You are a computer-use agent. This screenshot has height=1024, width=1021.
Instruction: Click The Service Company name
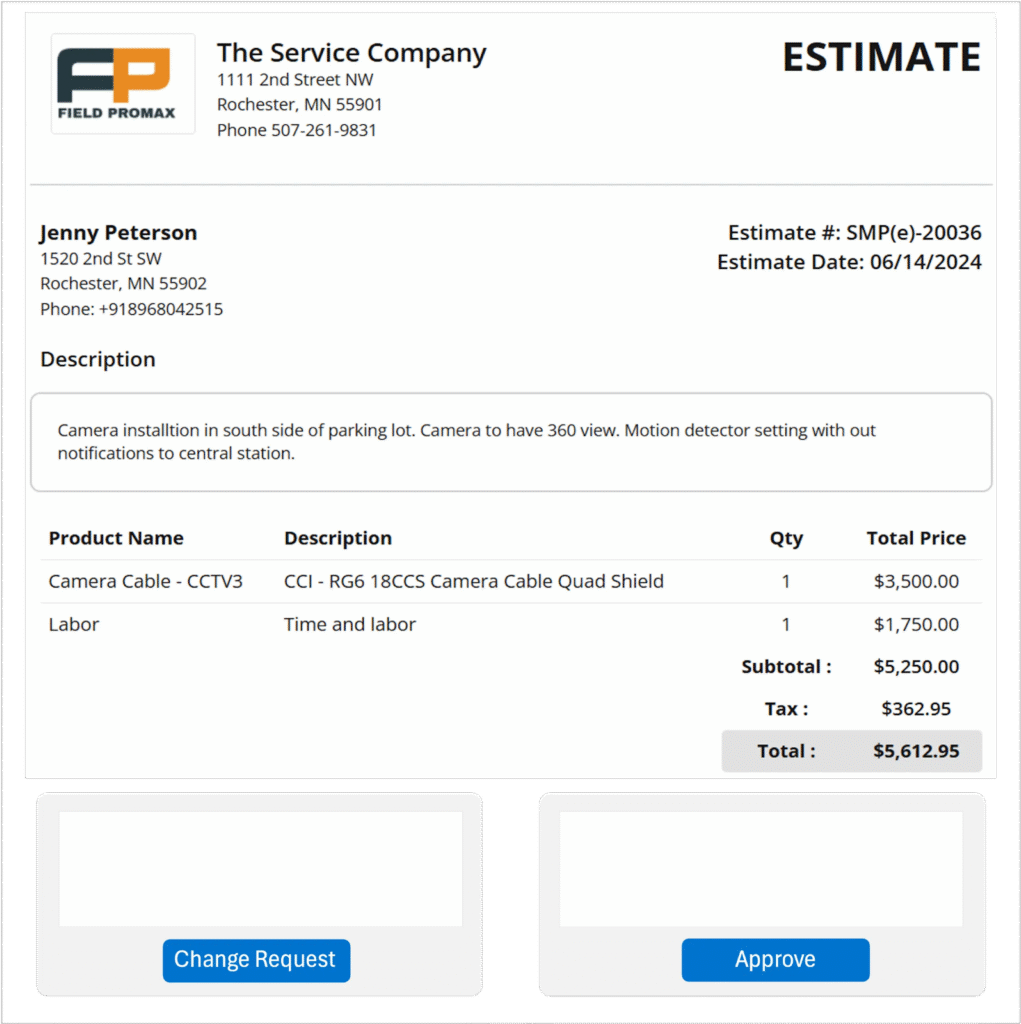351,53
